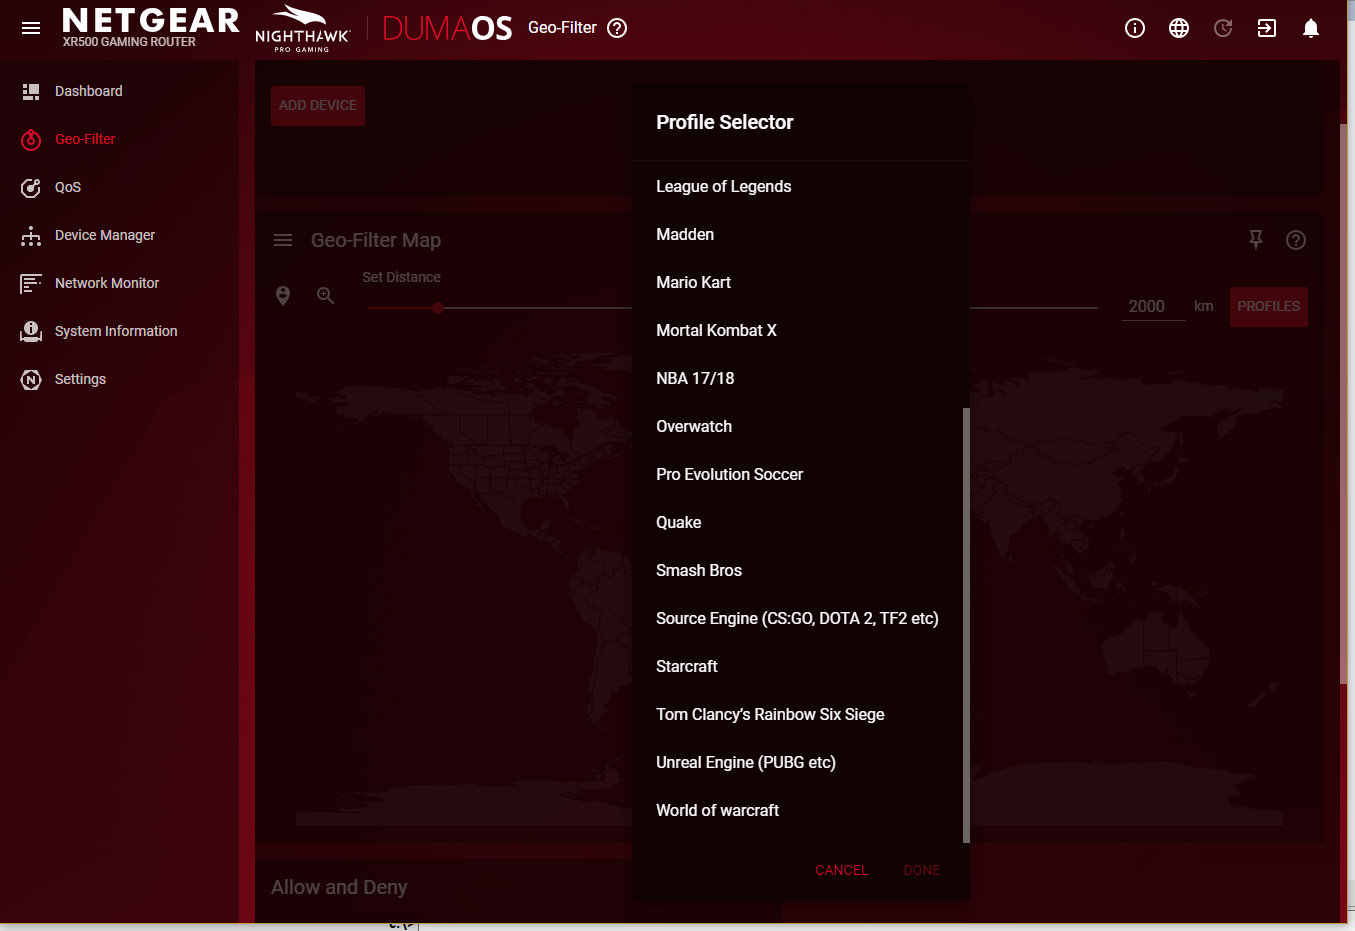Screen dimensions: 1355x931
Task: Click the reboot refresh icon in header
Action: (1223, 28)
